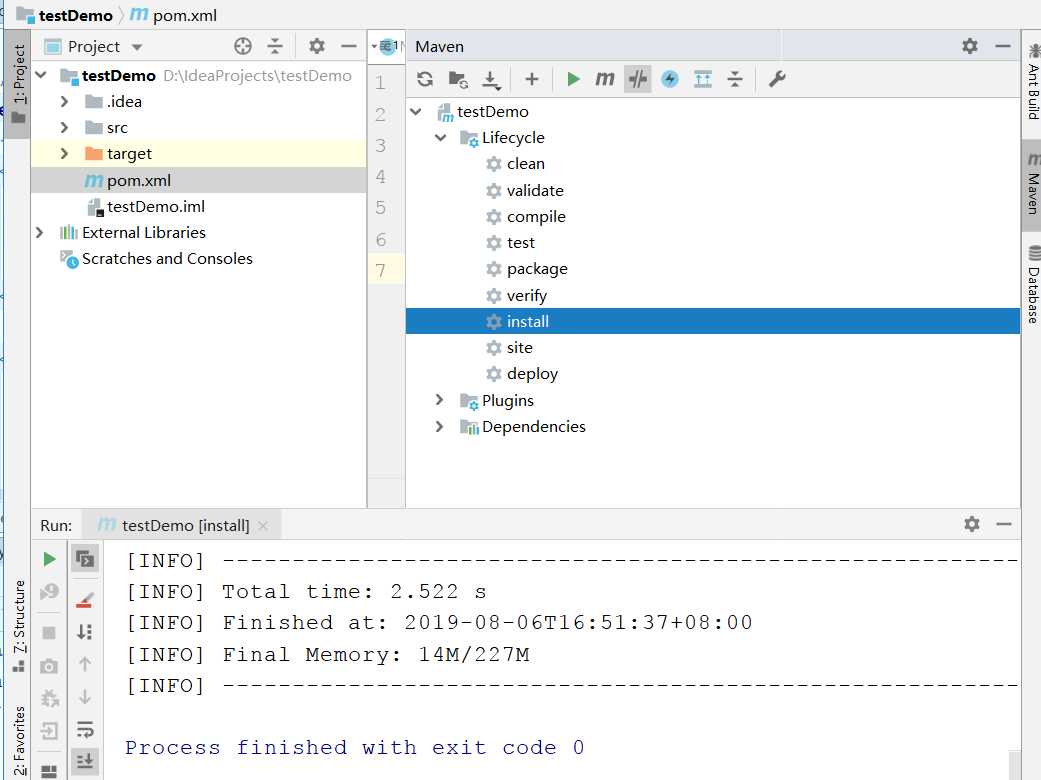This screenshot has width=1041, height=780.
Task: Select the site lifecycle goal
Action: [509, 348]
